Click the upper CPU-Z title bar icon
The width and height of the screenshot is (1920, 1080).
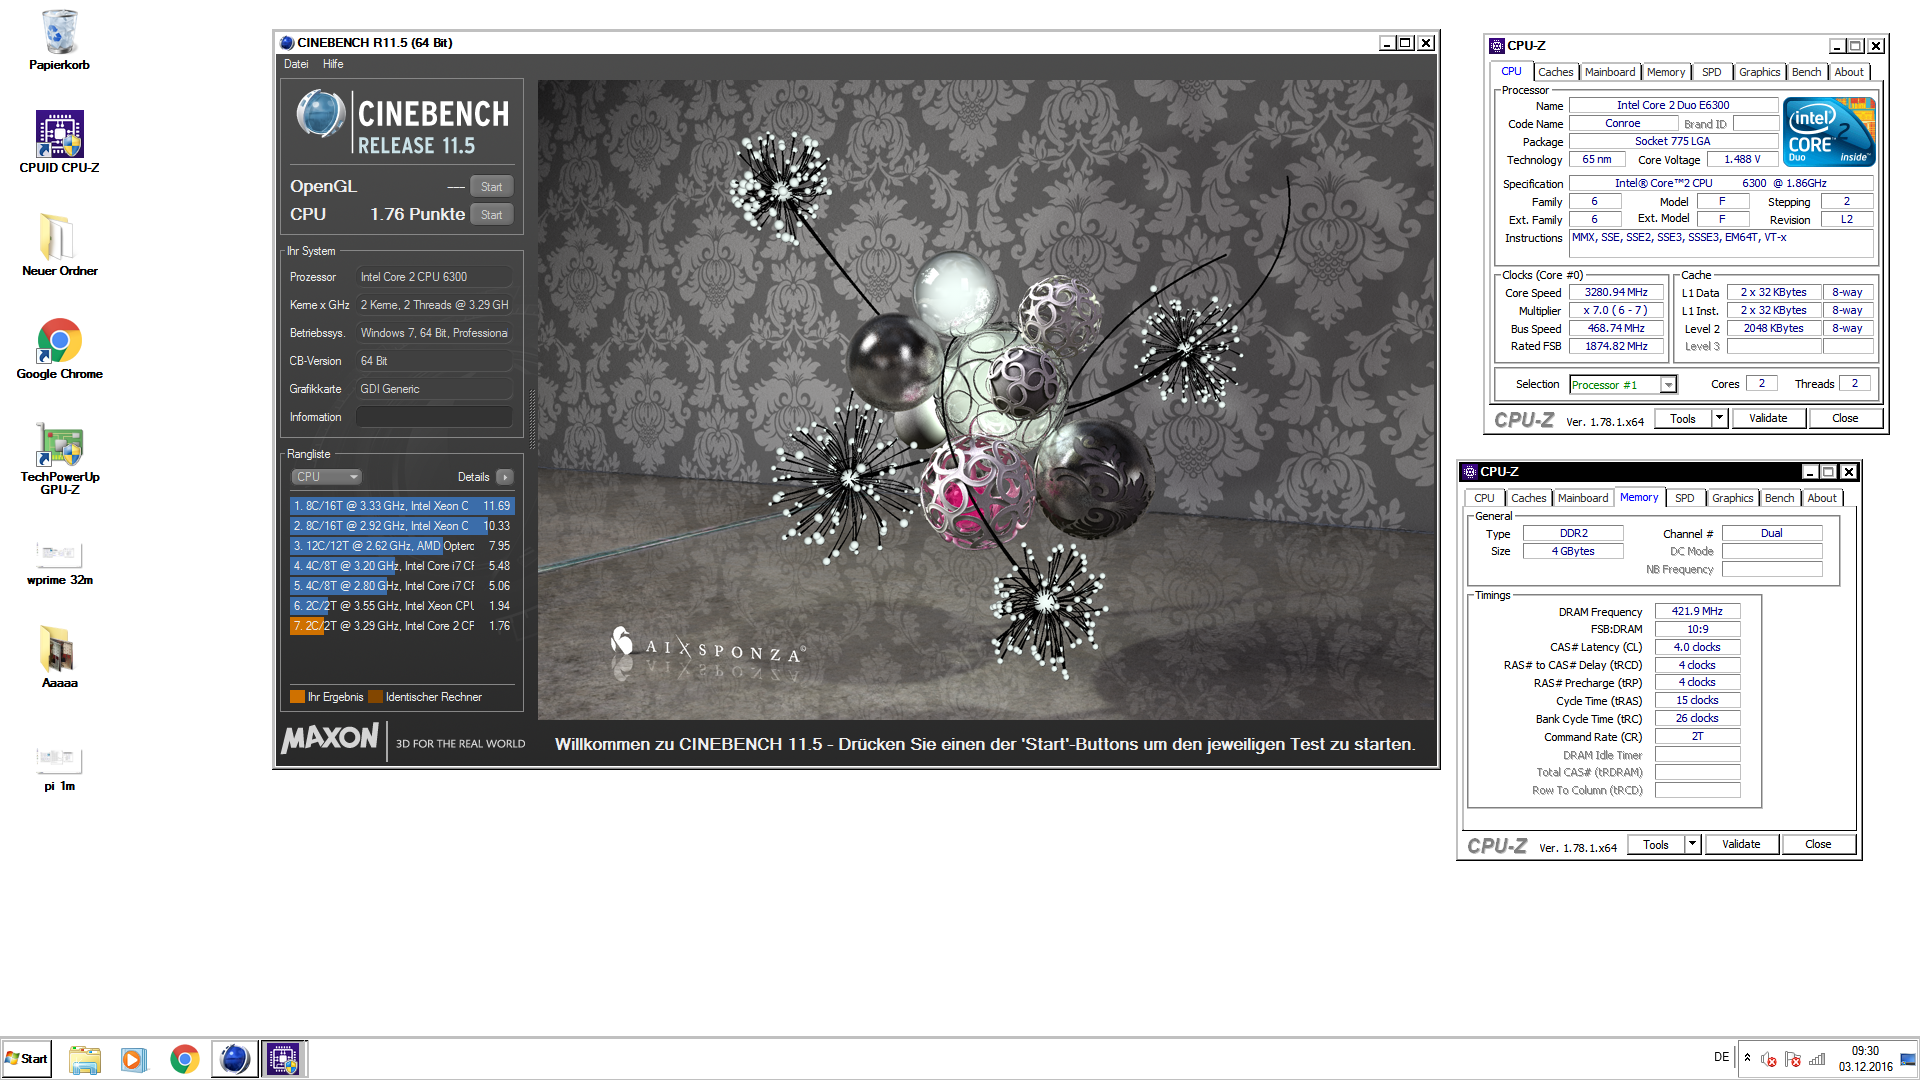coord(1497,46)
